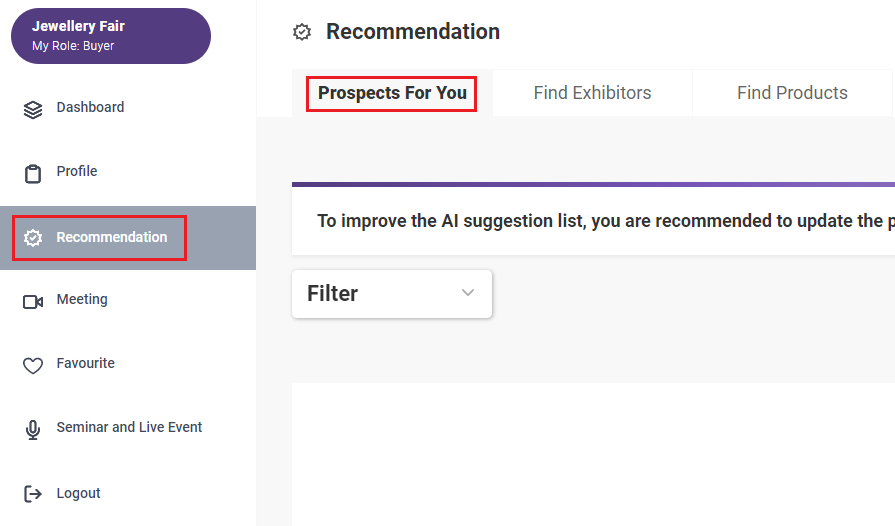Screen dimensions: 895x526
Task: Click the Seminar microphone icon
Action: (x=33, y=430)
